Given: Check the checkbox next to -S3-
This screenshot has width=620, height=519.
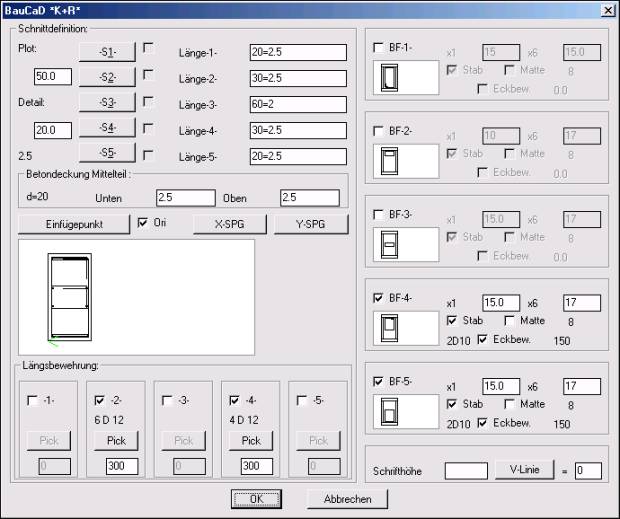Looking at the screenshot, I should pyautogui.click(x=148, y=102).
